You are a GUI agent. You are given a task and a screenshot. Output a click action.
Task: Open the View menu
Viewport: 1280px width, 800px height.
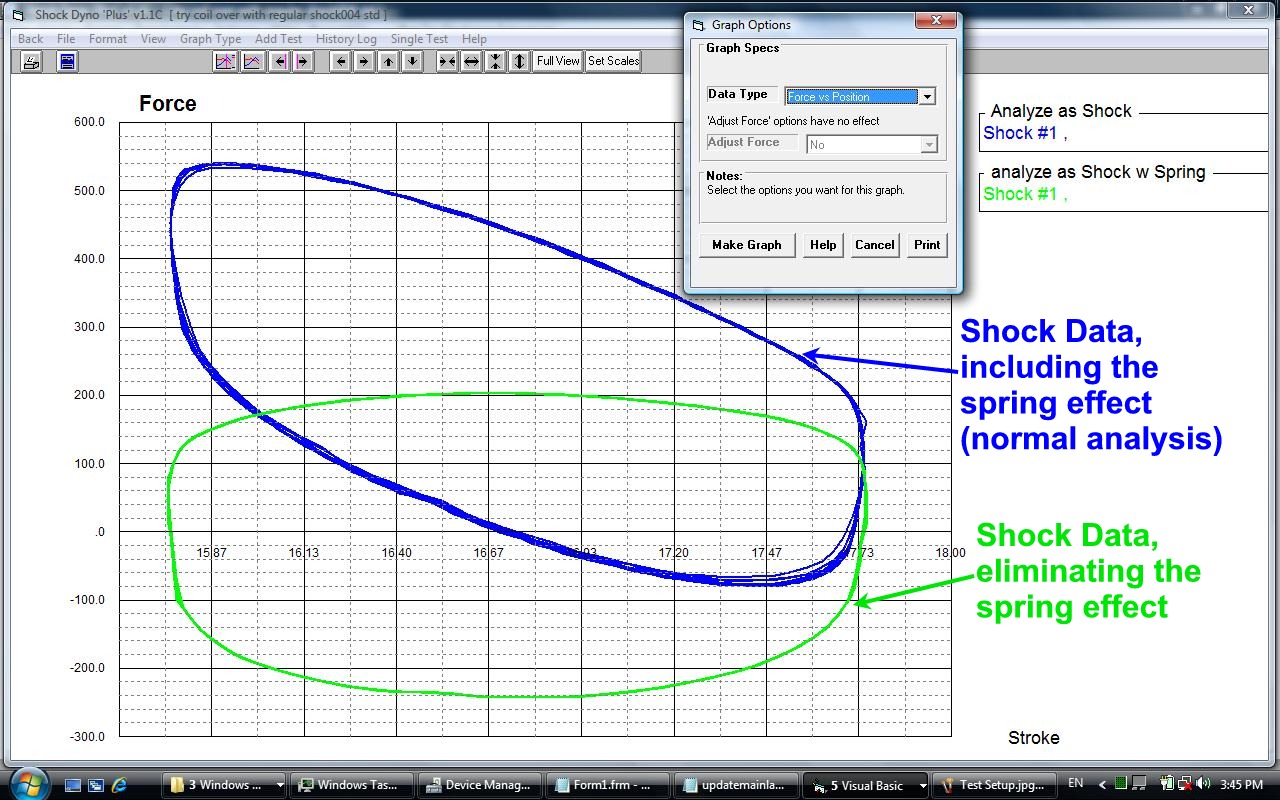pos(153,39)
